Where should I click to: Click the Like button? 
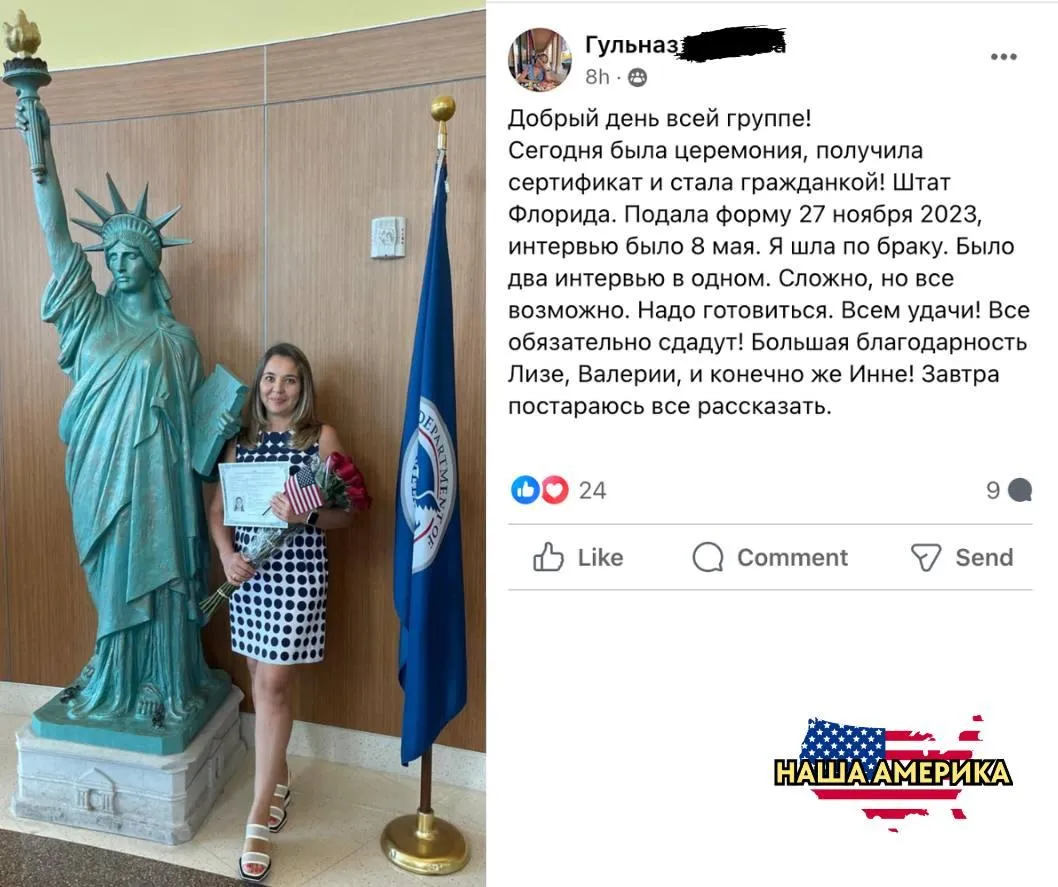[578, 557]
